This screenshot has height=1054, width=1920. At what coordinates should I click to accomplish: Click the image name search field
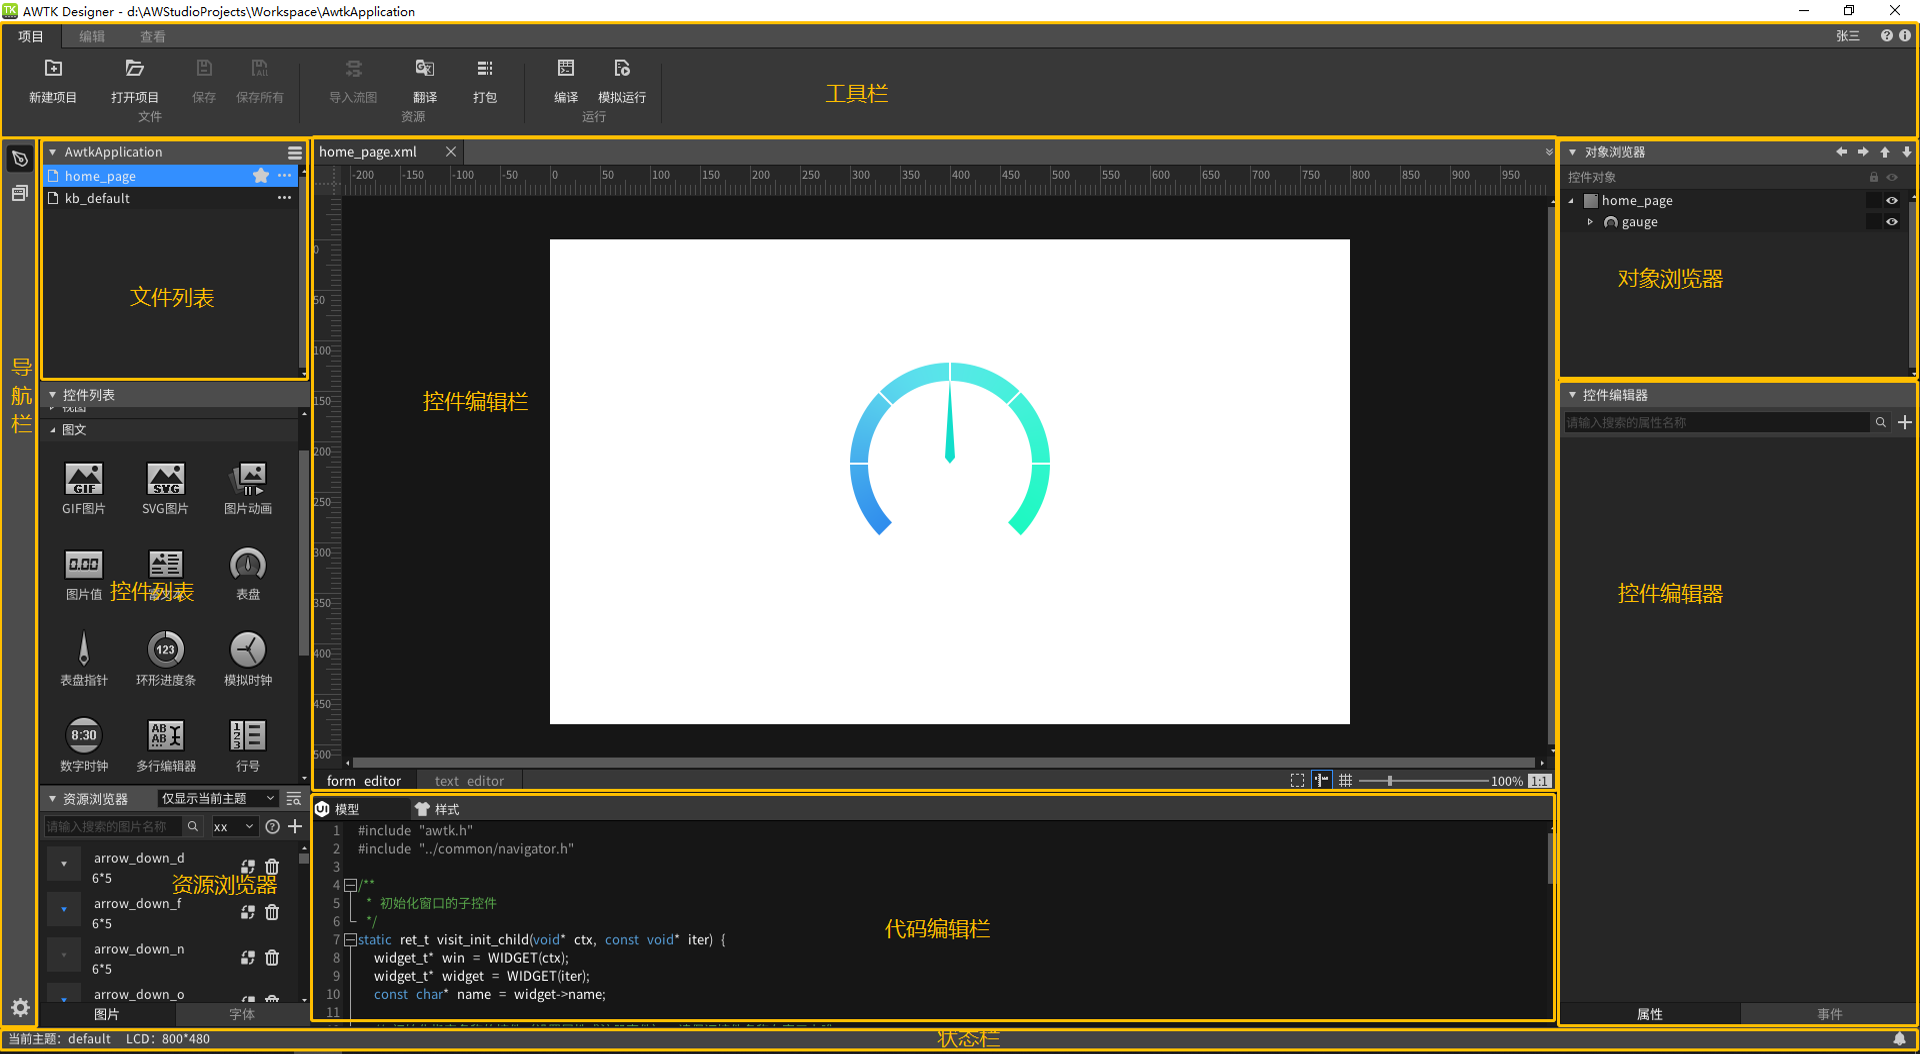113,827
